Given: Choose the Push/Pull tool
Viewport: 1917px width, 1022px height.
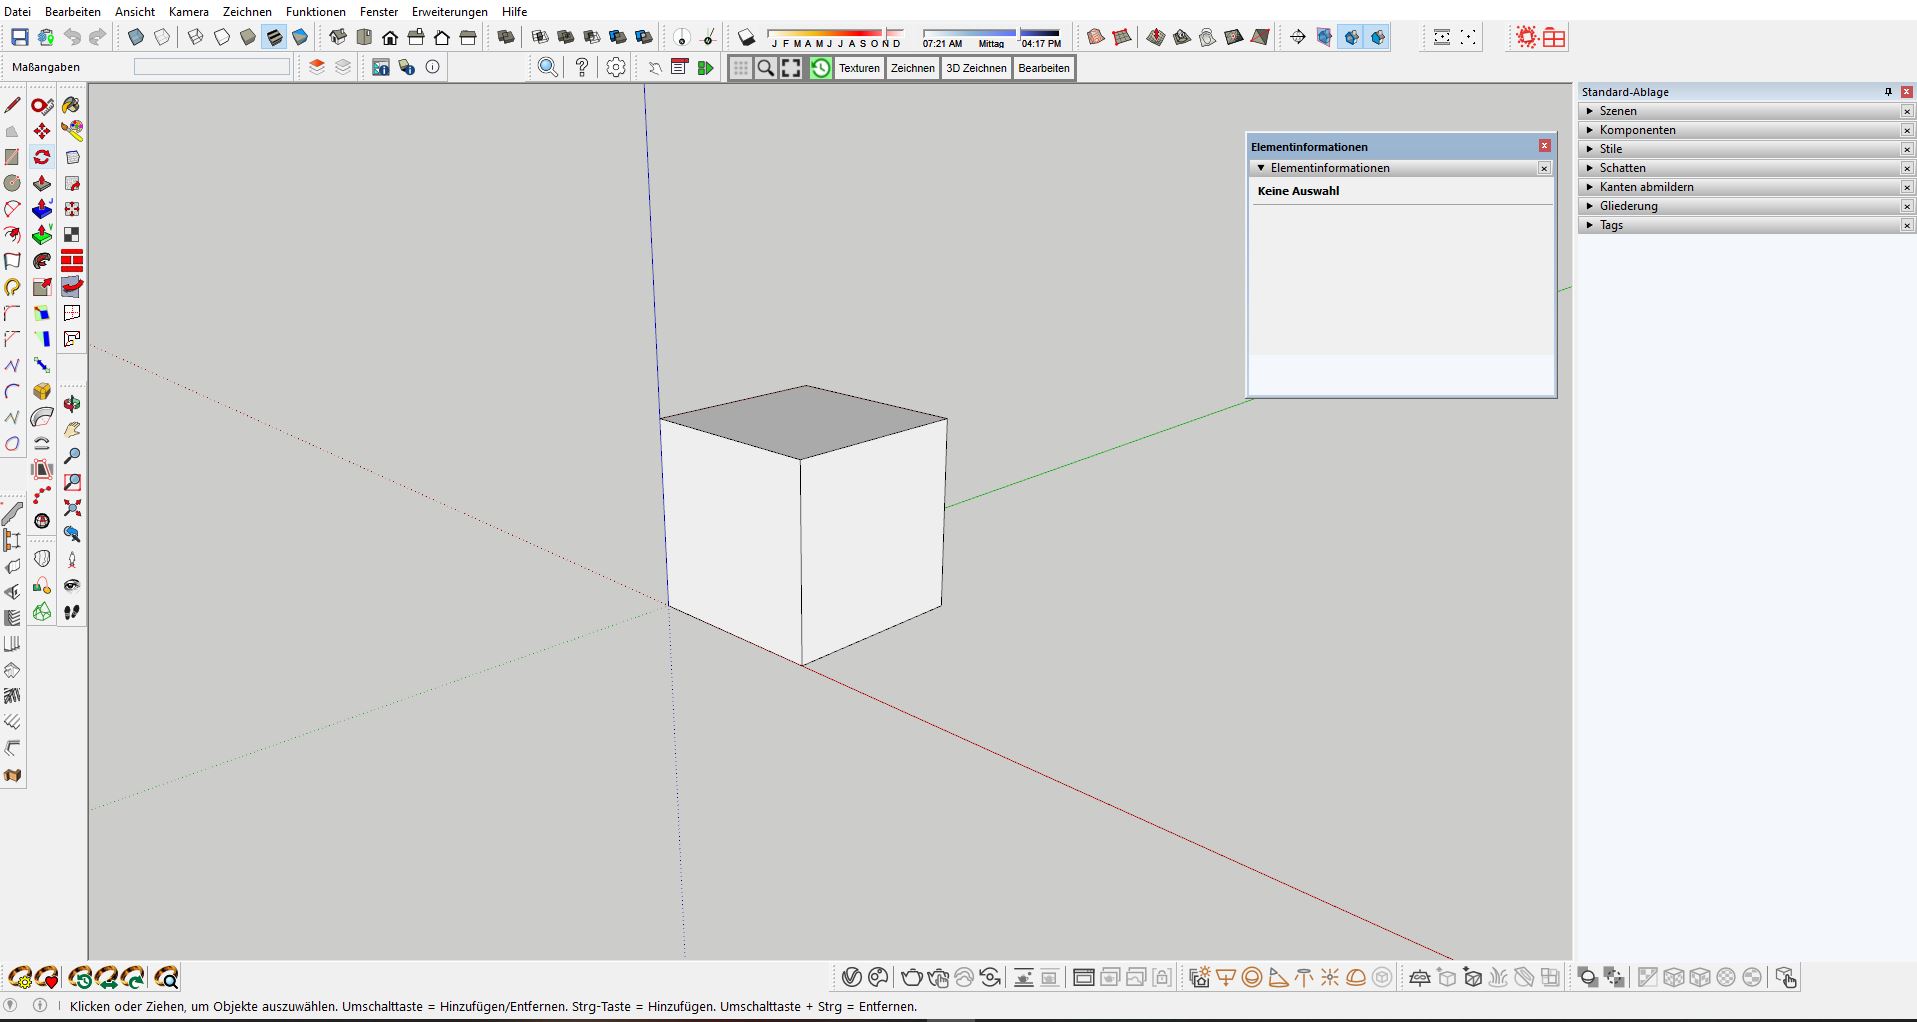Looking at the screenshot, I should pos(42,184).
